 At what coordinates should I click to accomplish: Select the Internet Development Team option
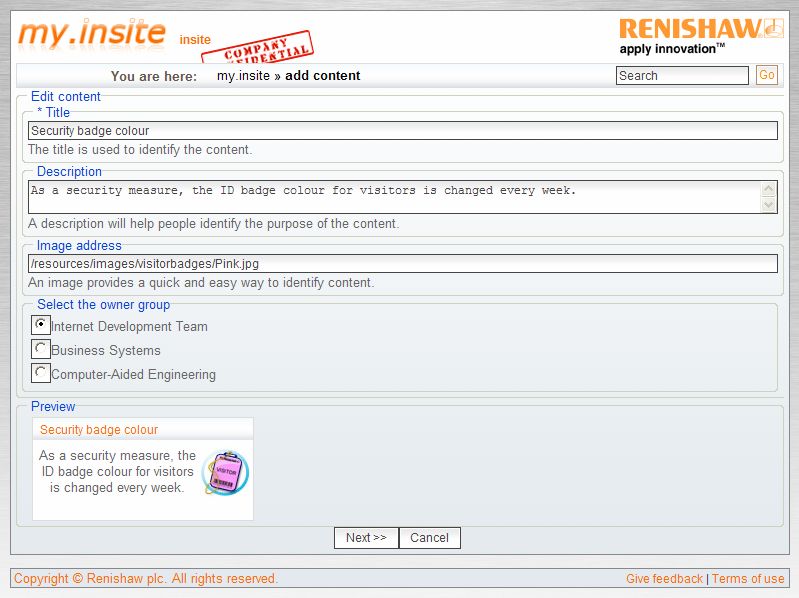pyautogui.click(x=41, y=325)
